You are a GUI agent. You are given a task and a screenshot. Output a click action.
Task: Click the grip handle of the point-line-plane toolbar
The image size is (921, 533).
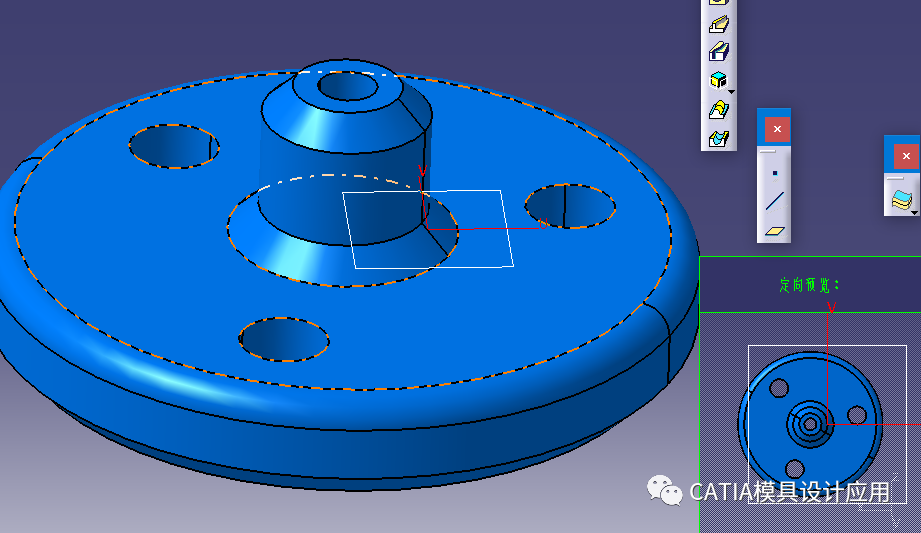coord(767,151)
